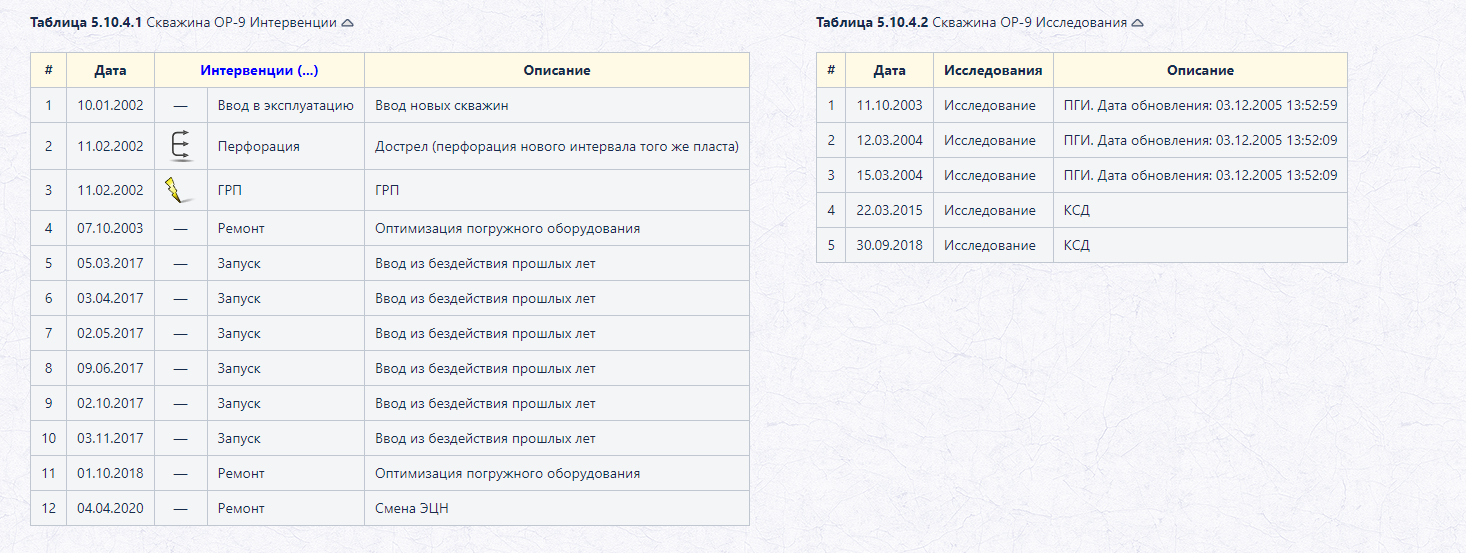Screen dimensions: 1466x553
Task: Select the date 10.01.2002 cell
Action: (110, 105)
